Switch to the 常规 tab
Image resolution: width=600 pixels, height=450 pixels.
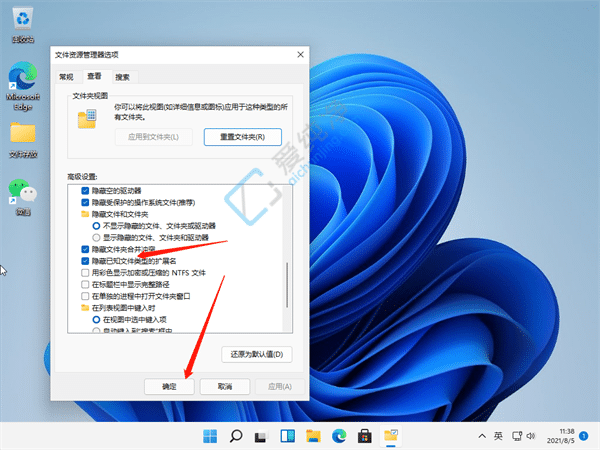pyautogui.click(x=66, y=77)
